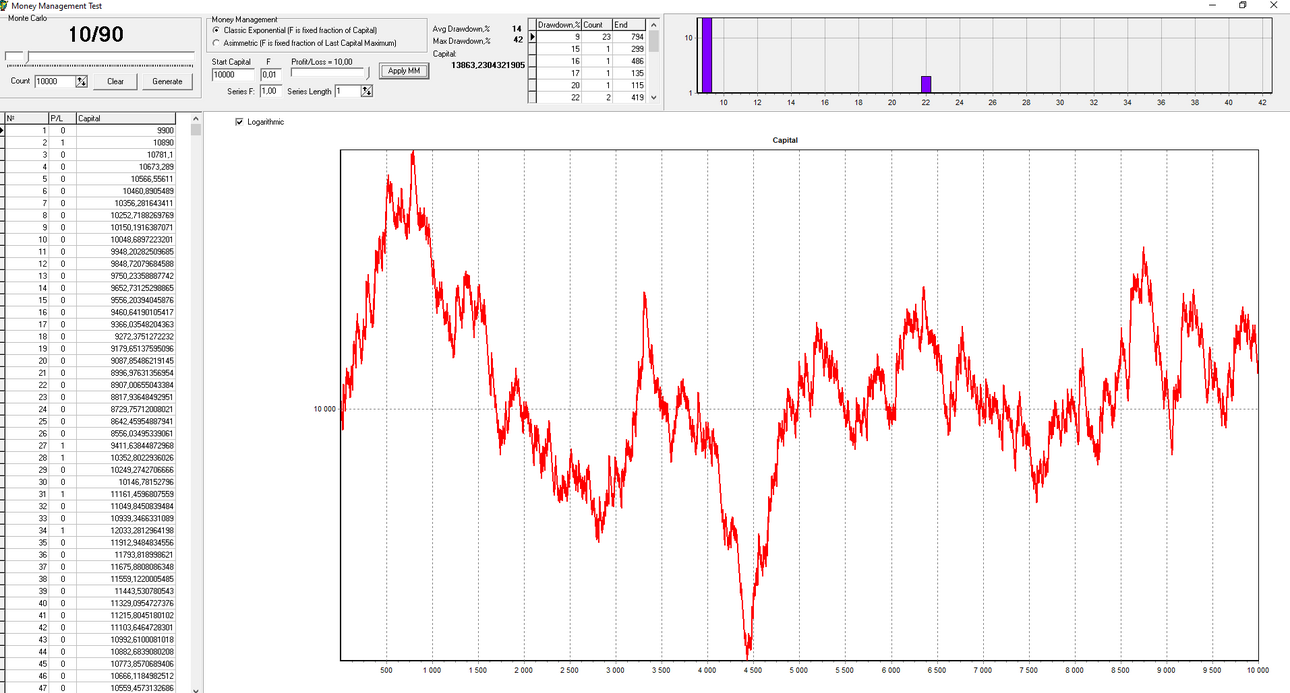This screenshot has width=1290, height=693.
Task: Click the Series Length spinner arrows
Action: 367,91
